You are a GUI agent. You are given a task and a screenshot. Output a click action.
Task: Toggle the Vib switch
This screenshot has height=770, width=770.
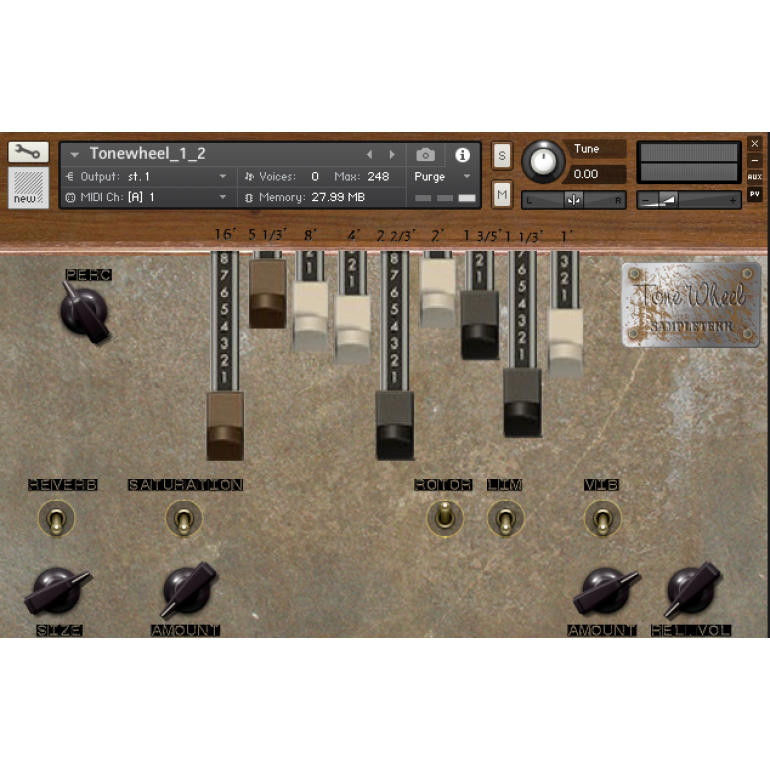[x=602, y=519]
